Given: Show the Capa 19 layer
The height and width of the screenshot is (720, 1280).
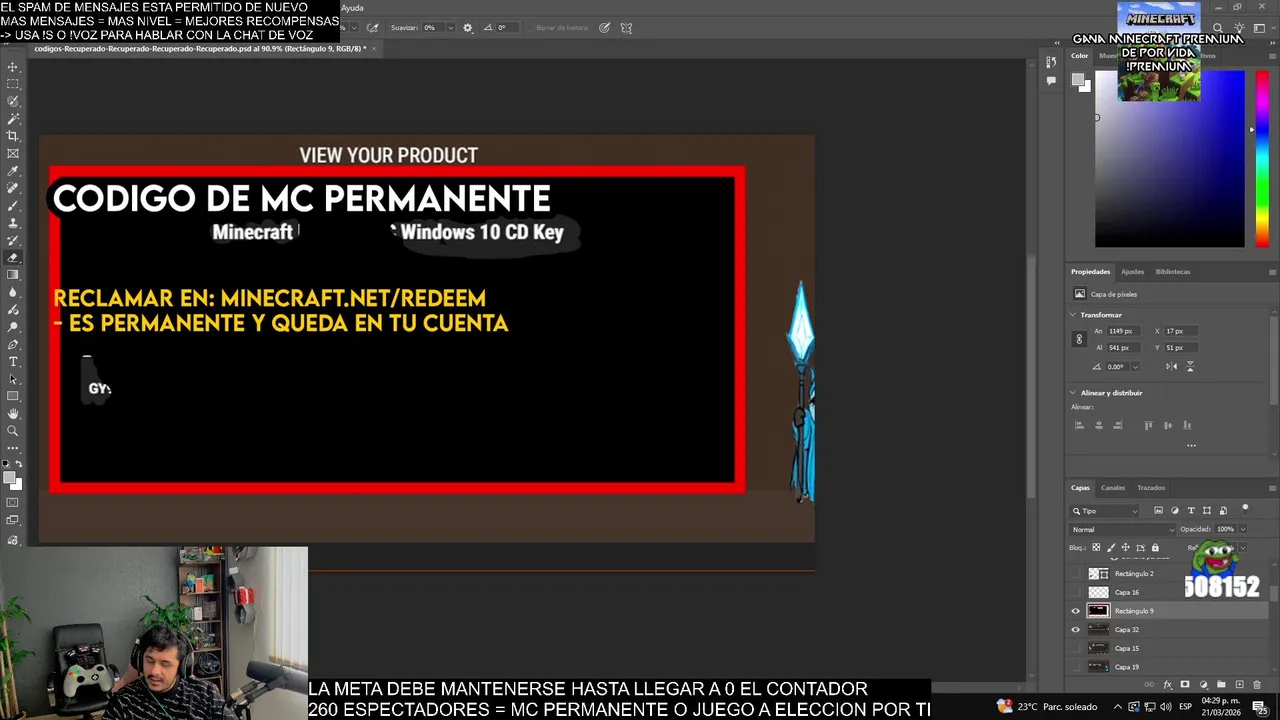Looking at the screenshot, I should [1076, 667].
